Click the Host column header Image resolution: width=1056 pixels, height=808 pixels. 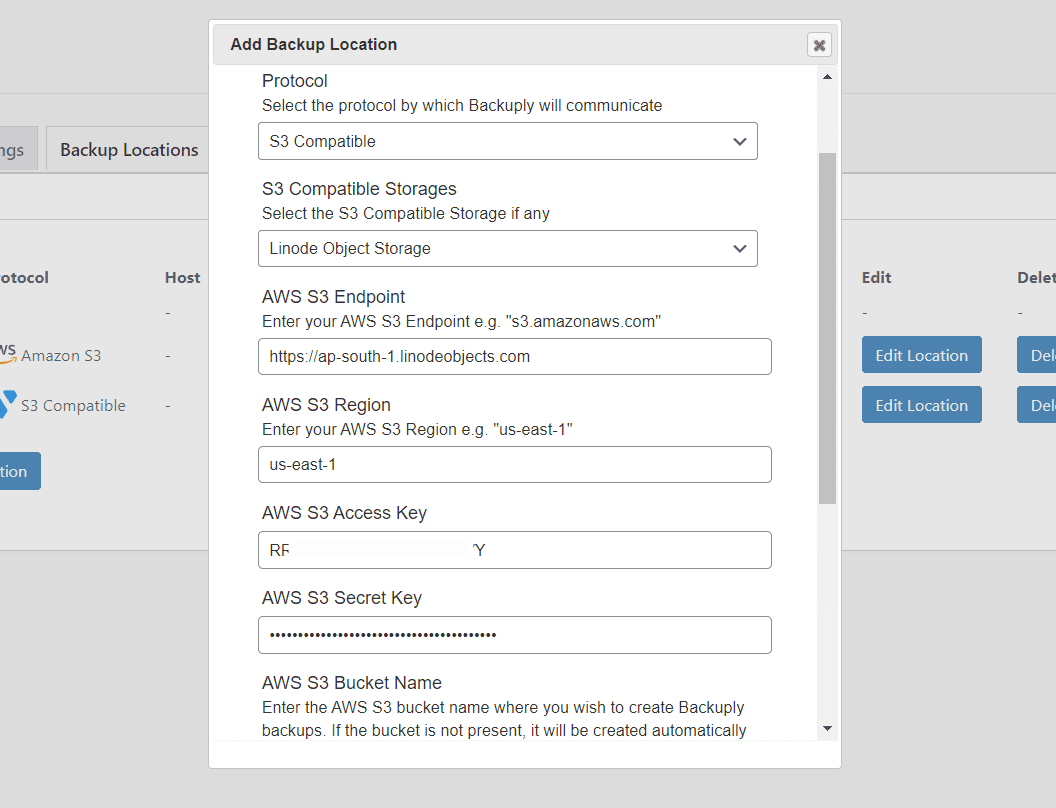(x=182, y=277)
